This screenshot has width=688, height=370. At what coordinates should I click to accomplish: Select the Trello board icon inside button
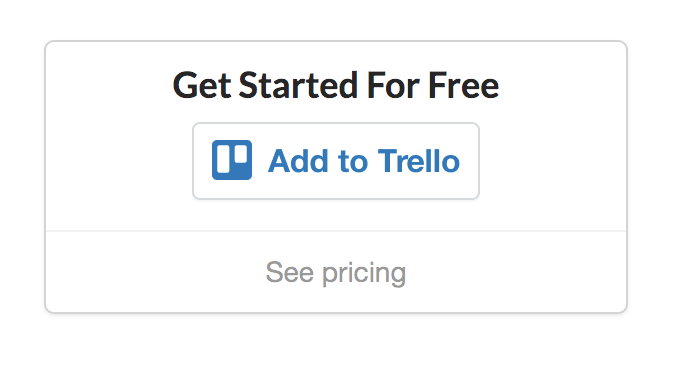[x=232, y=160]
